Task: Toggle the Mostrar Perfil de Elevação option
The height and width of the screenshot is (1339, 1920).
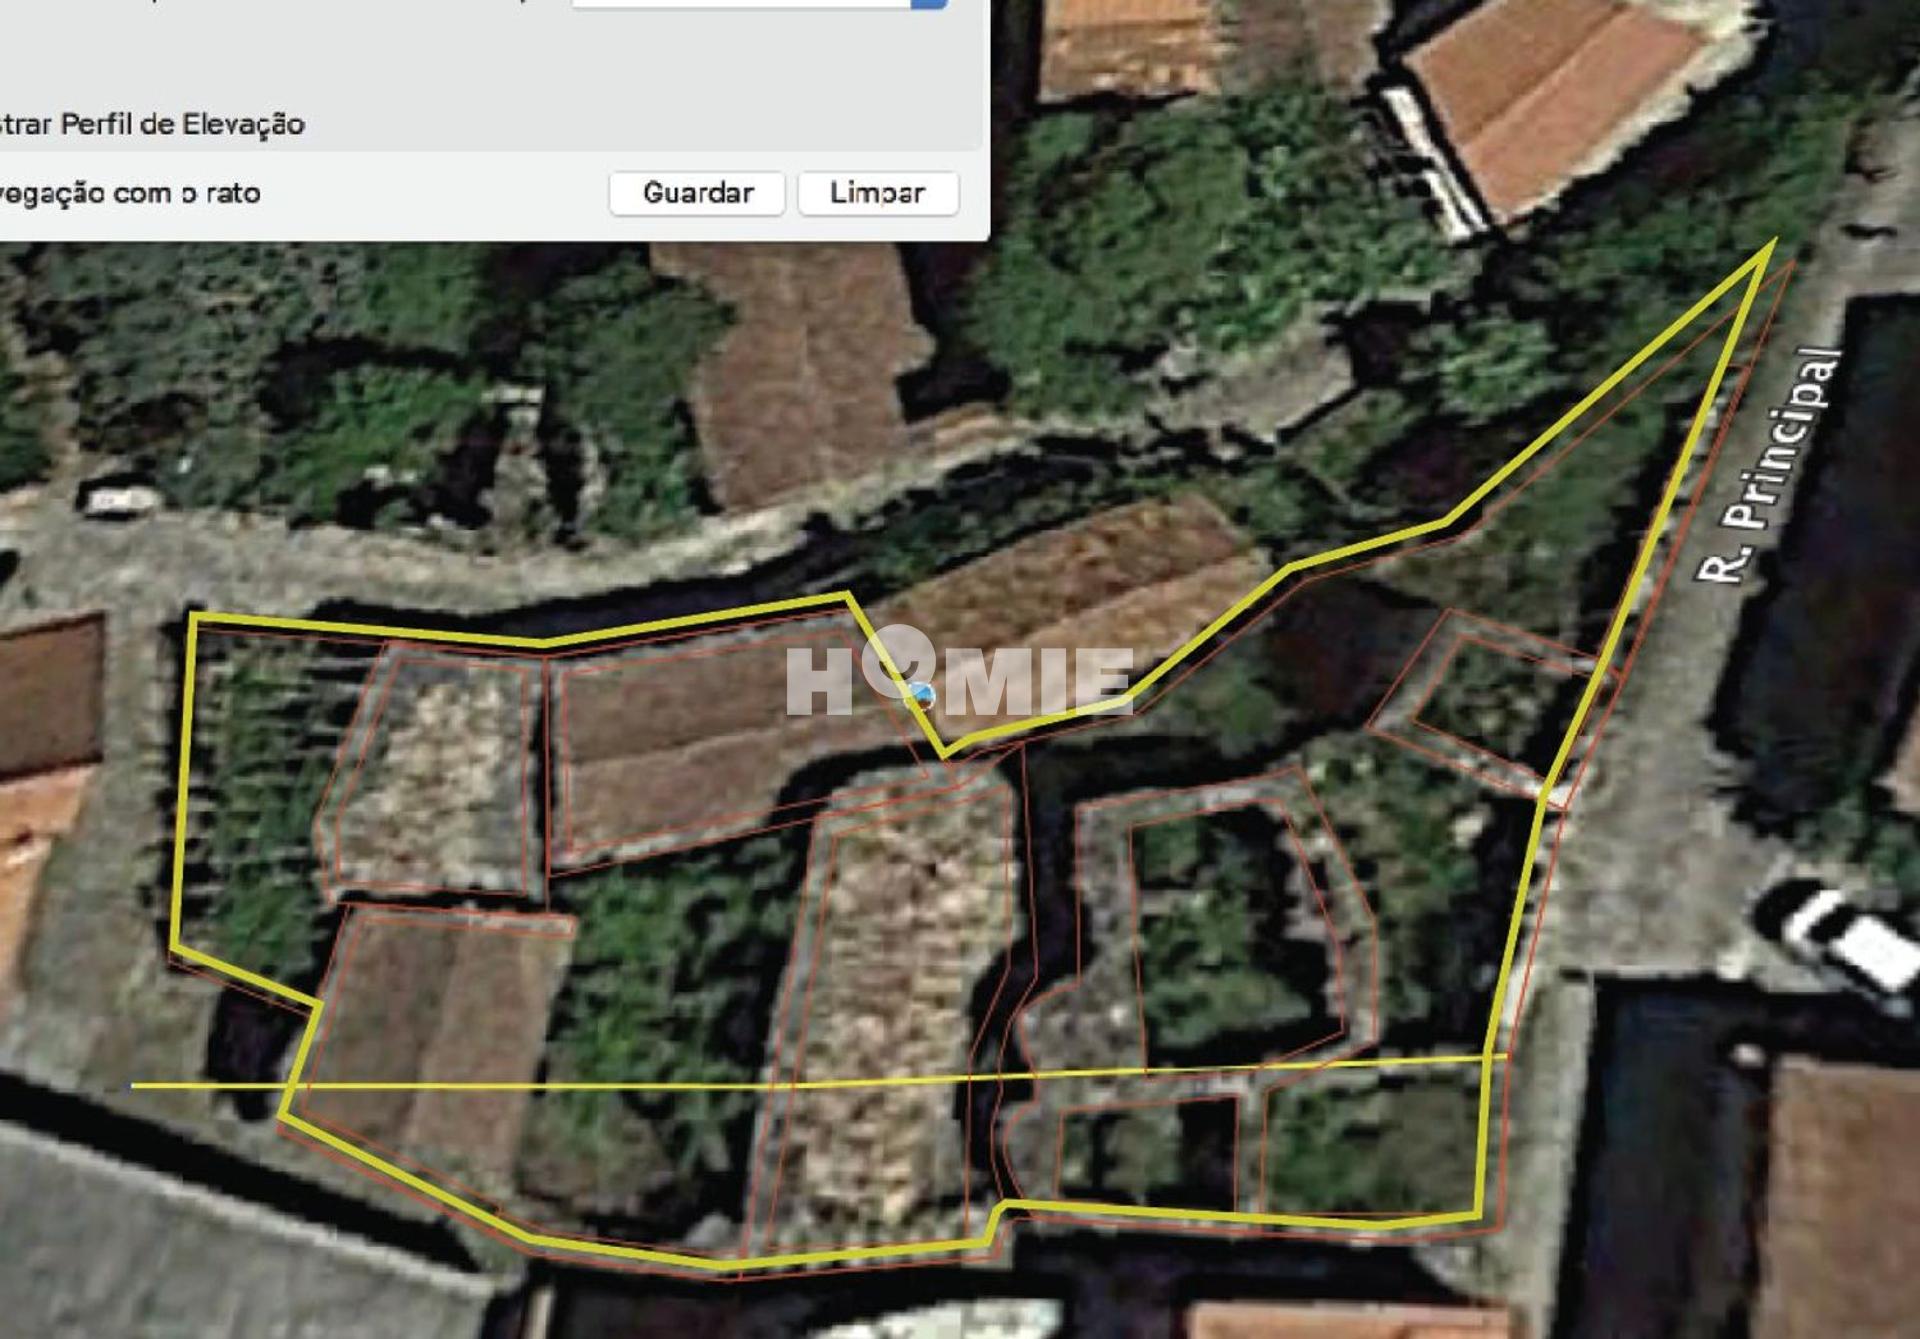Action: tap(150, 124)
